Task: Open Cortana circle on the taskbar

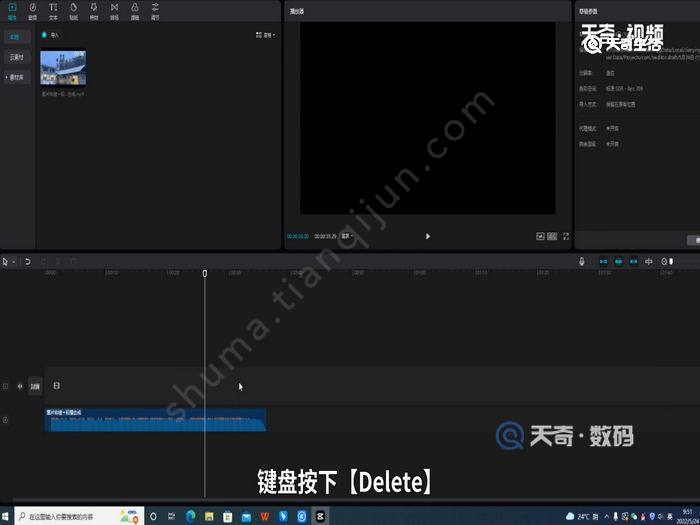Action: click(153, 517)
